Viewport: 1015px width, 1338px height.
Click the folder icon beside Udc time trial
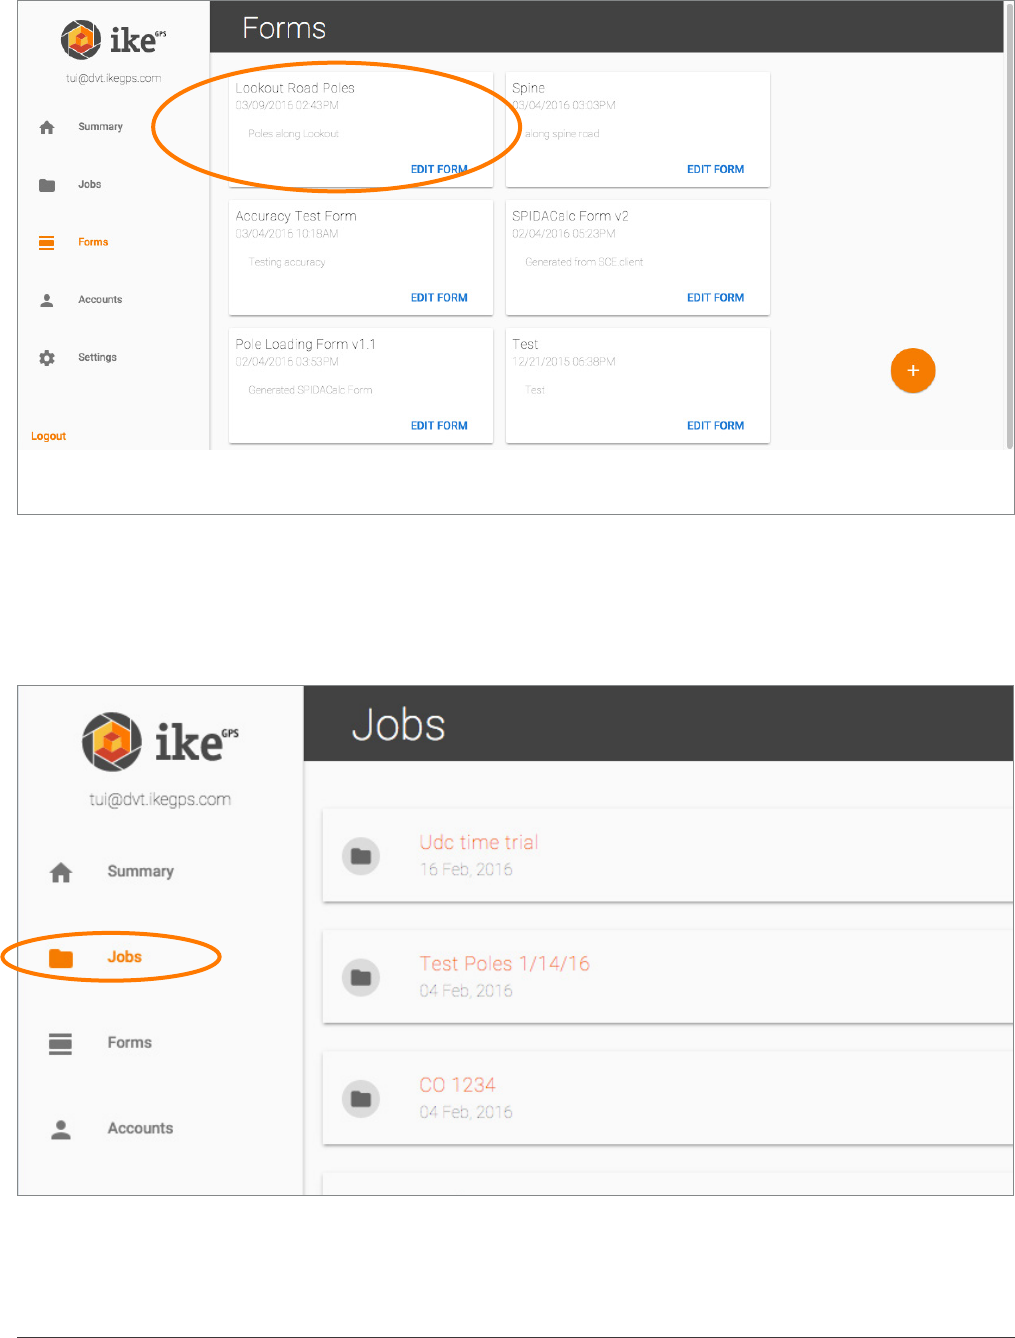tap(361, 856)
